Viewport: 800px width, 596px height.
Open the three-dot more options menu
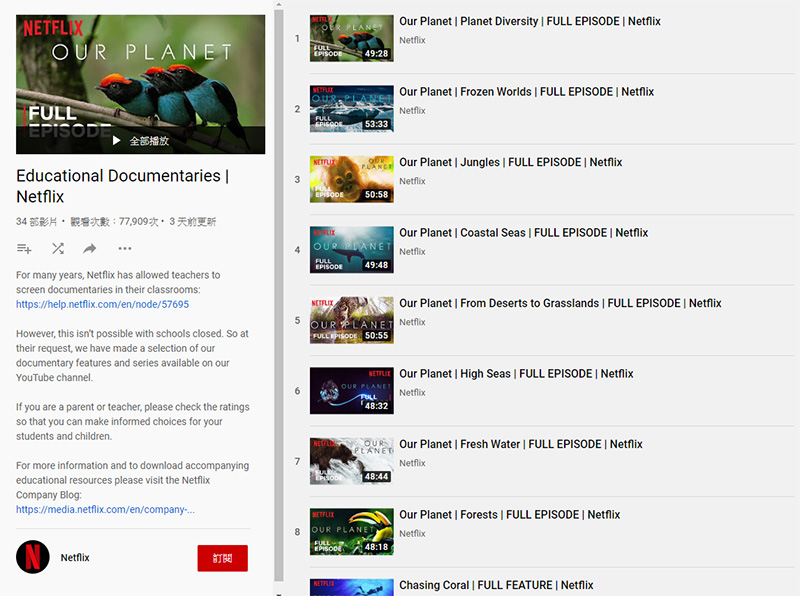[x=125, y=248]
